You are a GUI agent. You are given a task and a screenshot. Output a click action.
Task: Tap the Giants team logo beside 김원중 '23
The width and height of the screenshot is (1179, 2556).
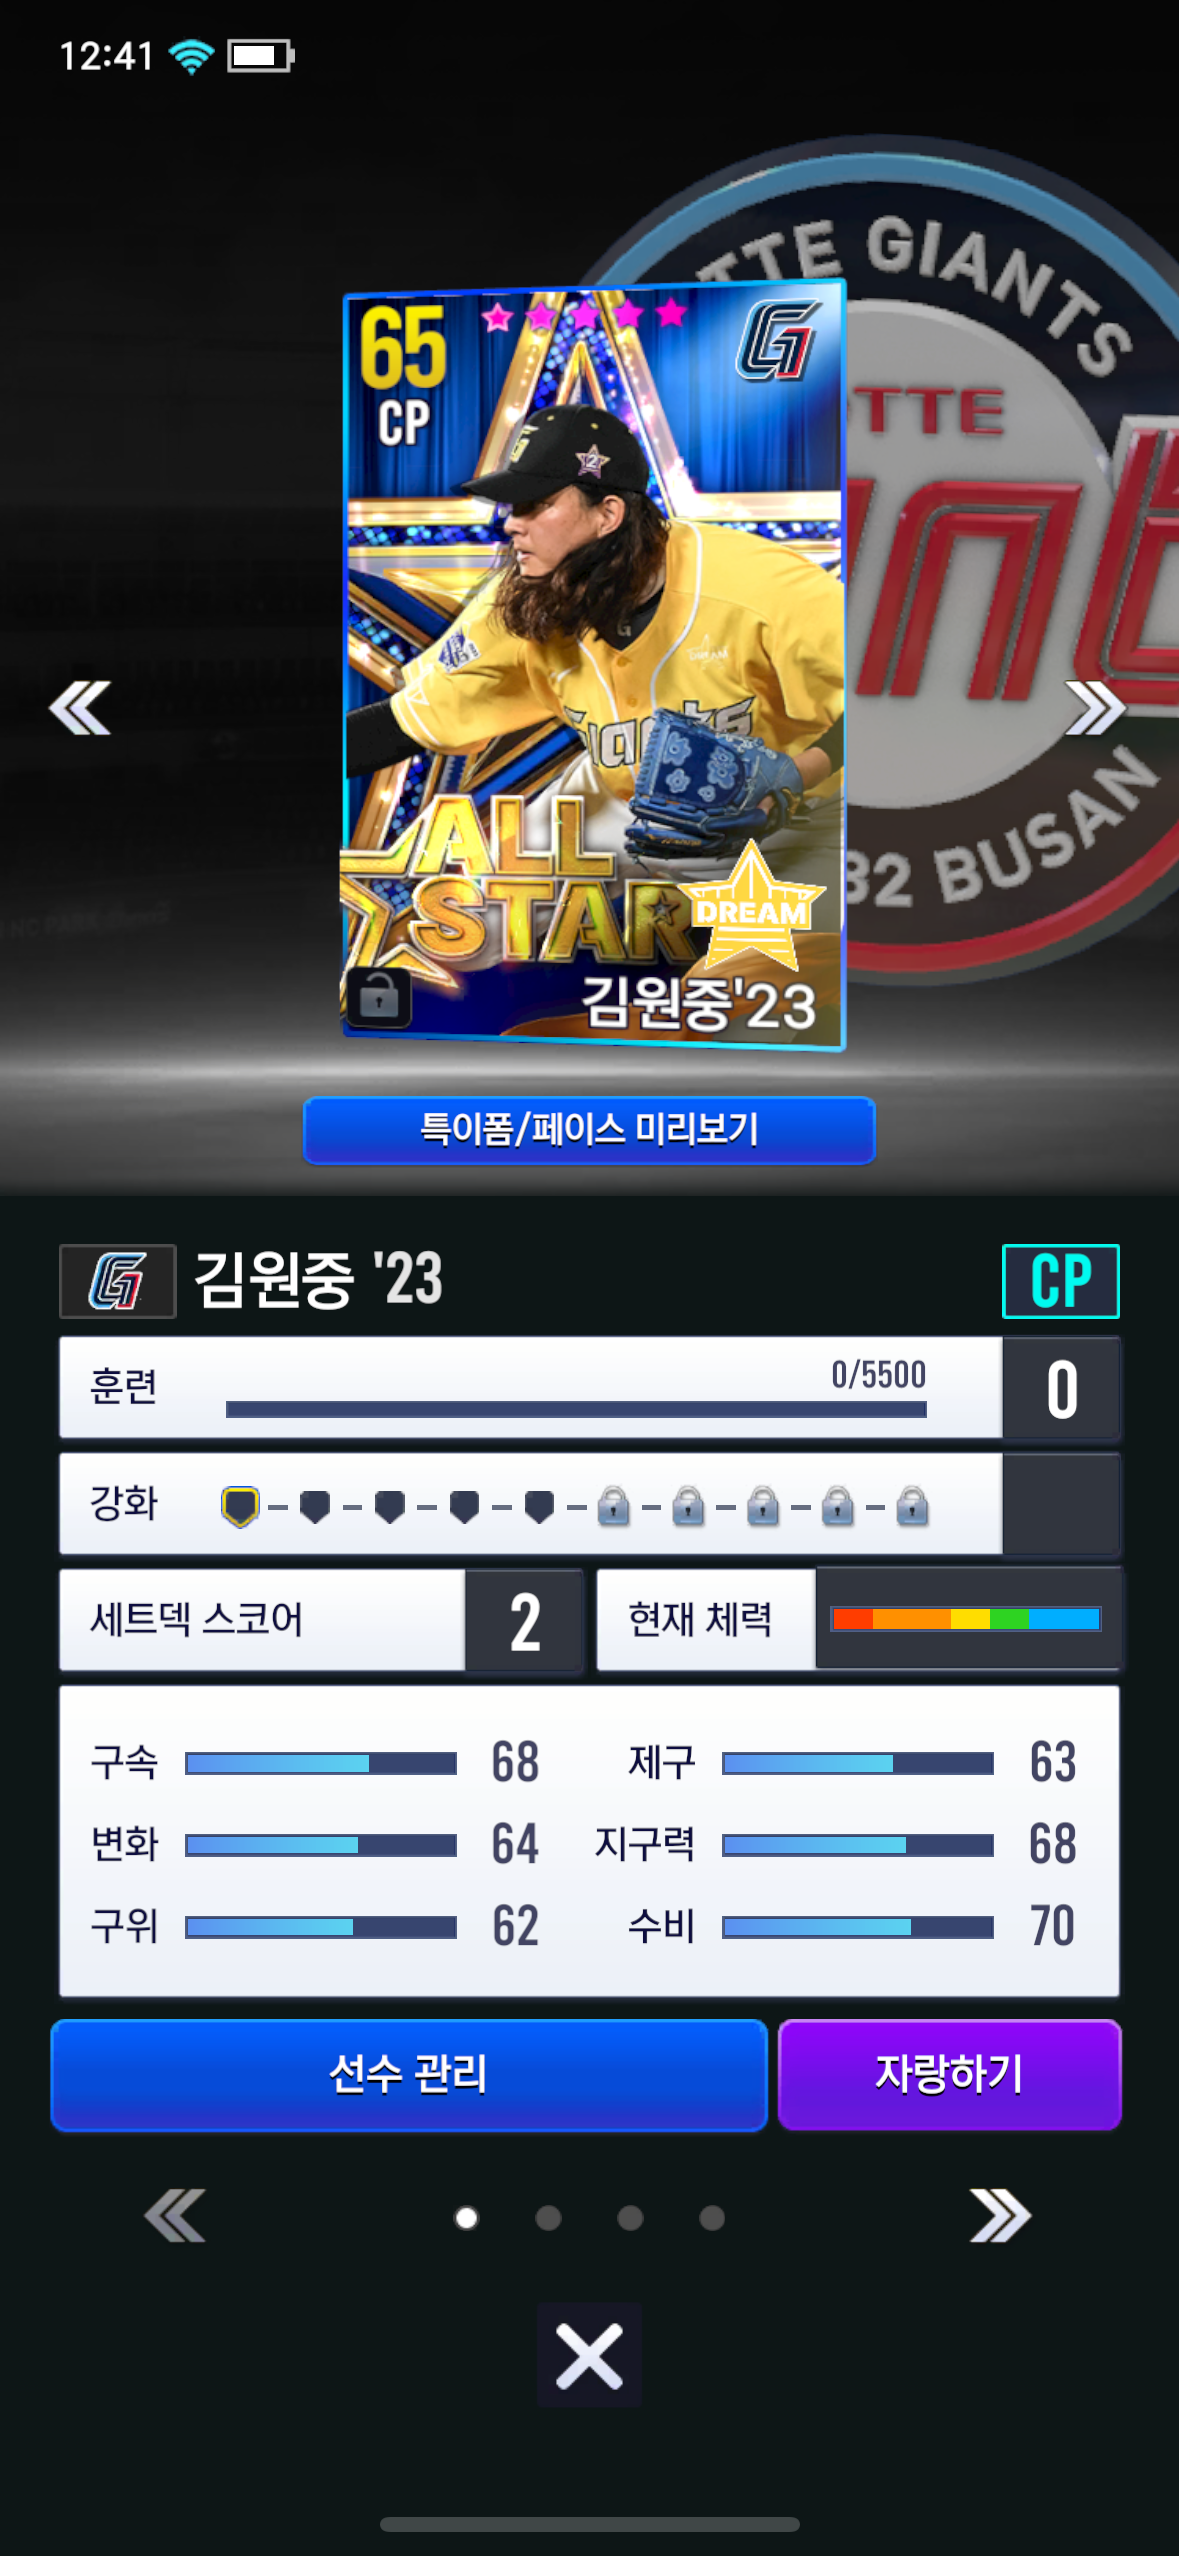118,1281
